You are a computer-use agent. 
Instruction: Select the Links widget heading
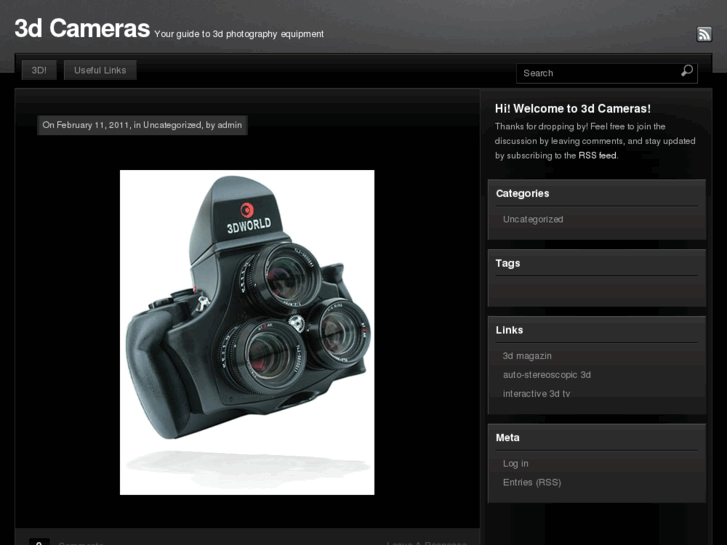(509, 330)
